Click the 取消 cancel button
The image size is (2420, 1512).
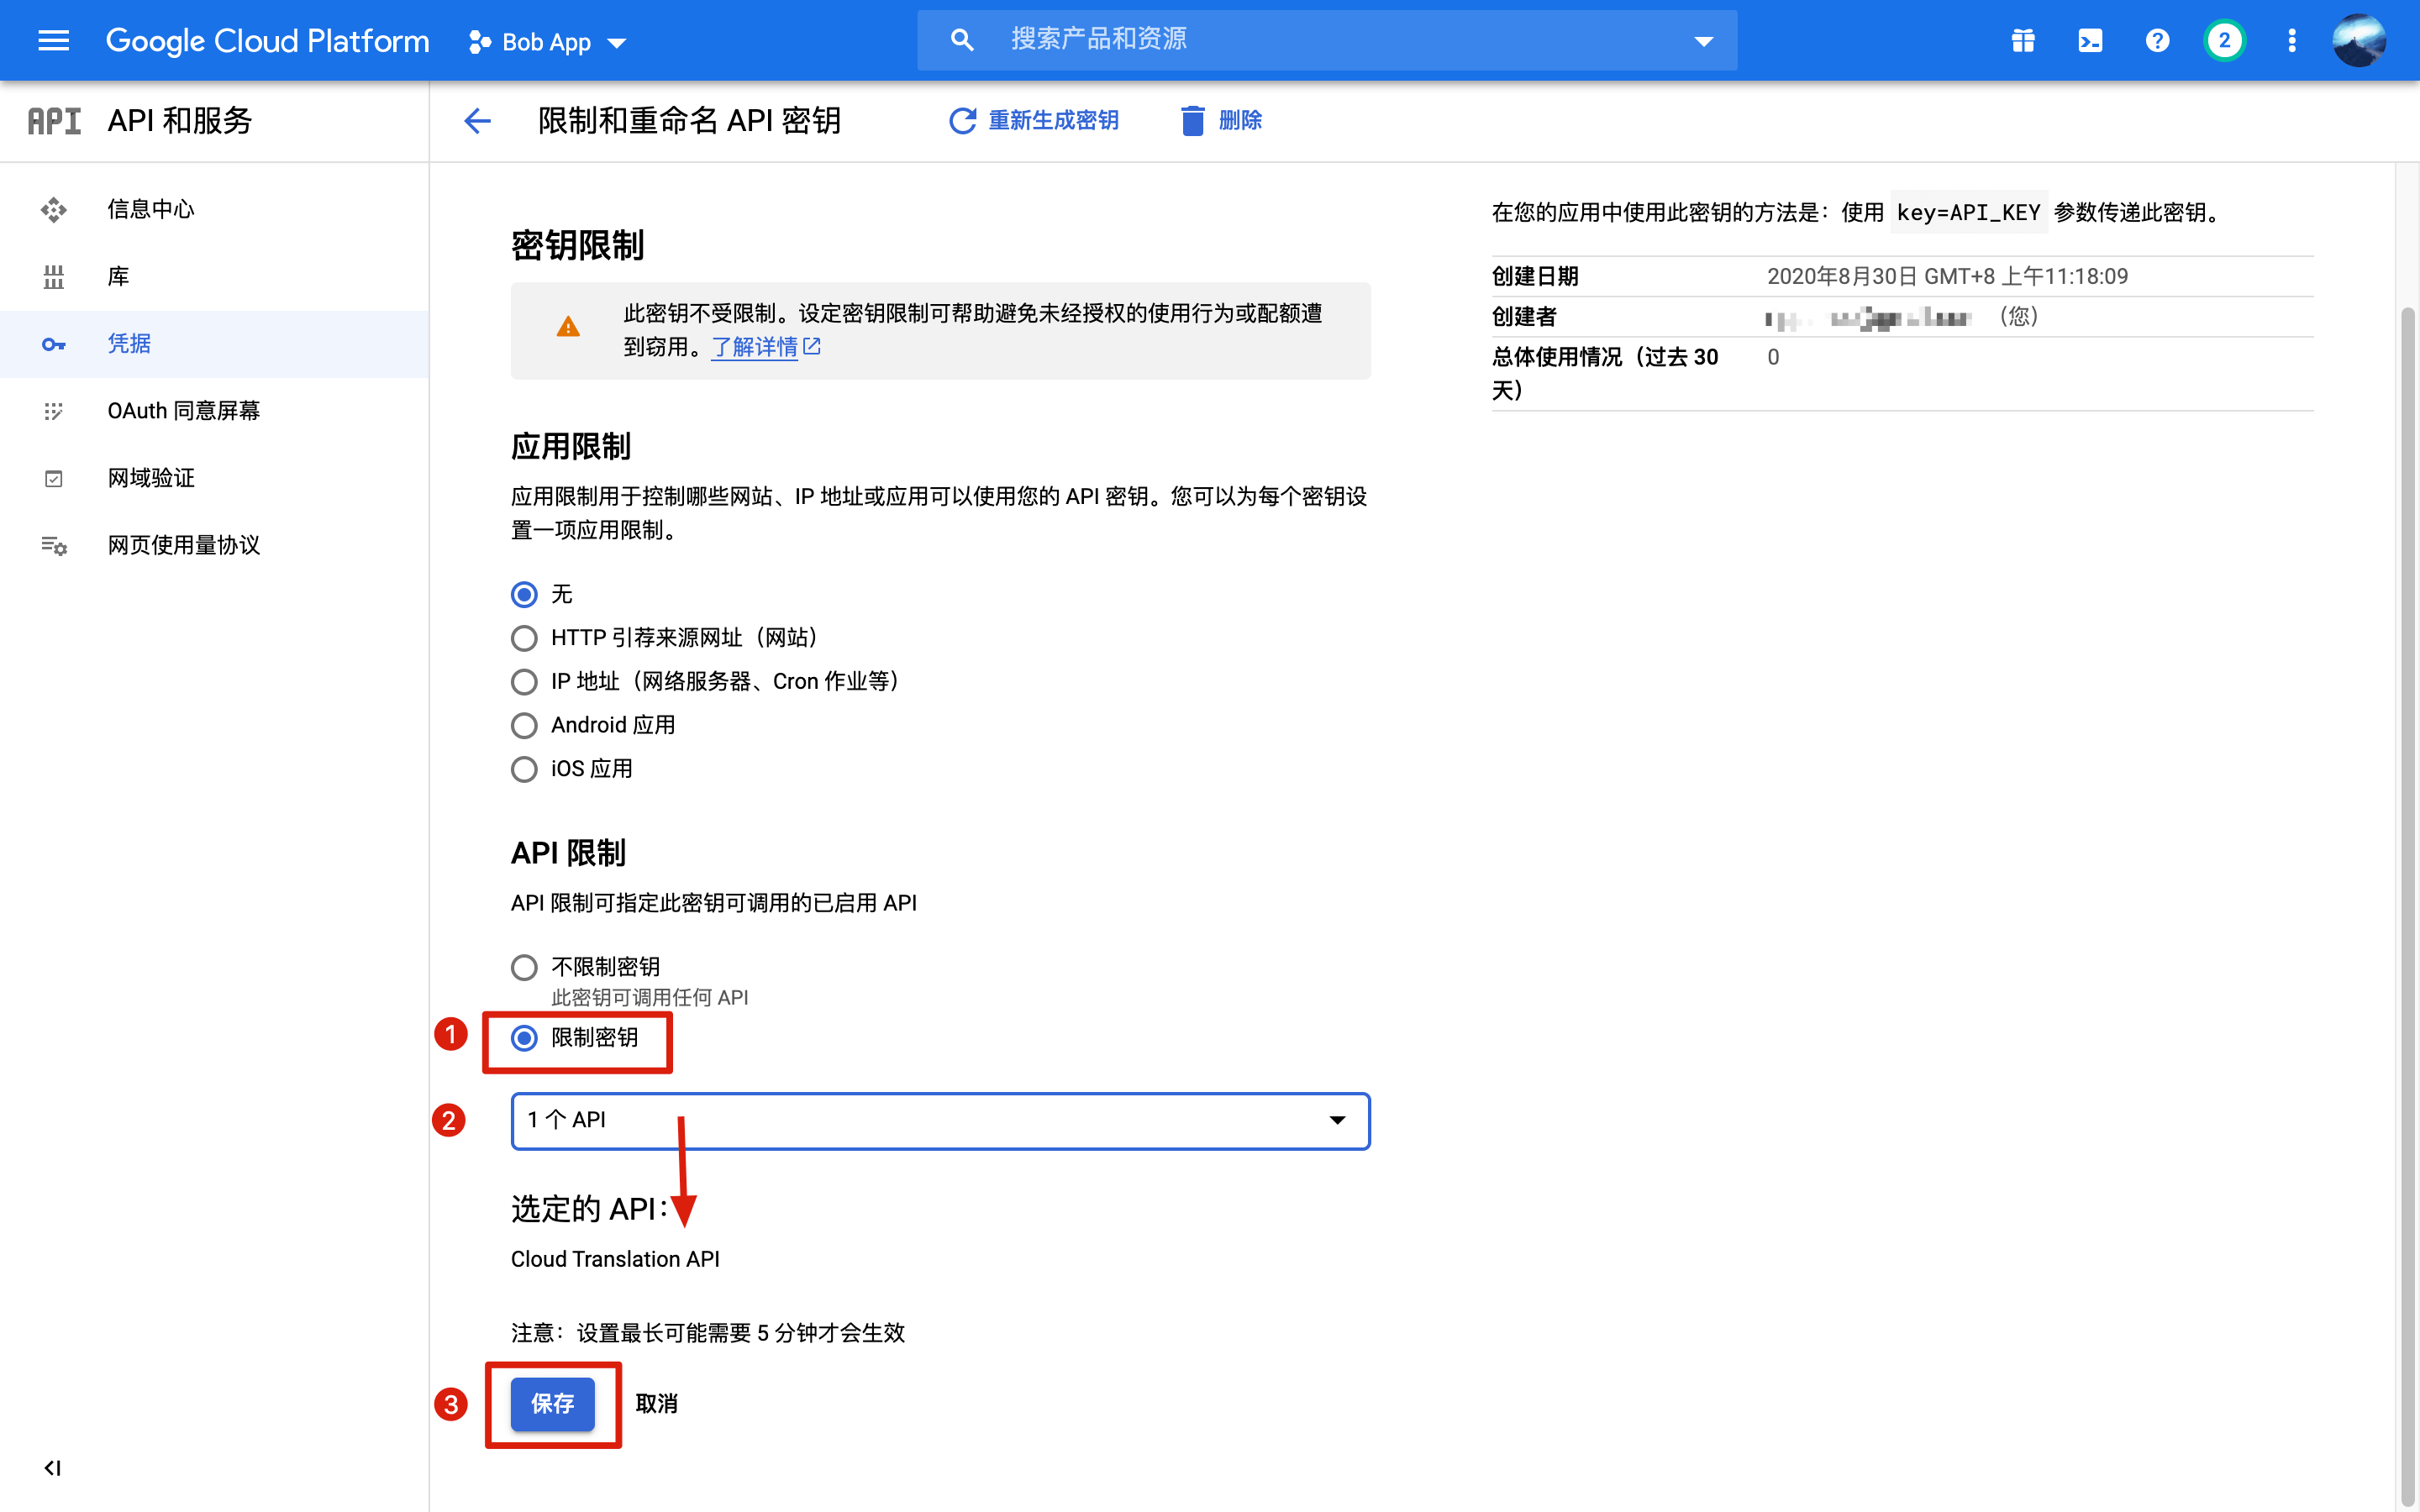(656, 1403)
